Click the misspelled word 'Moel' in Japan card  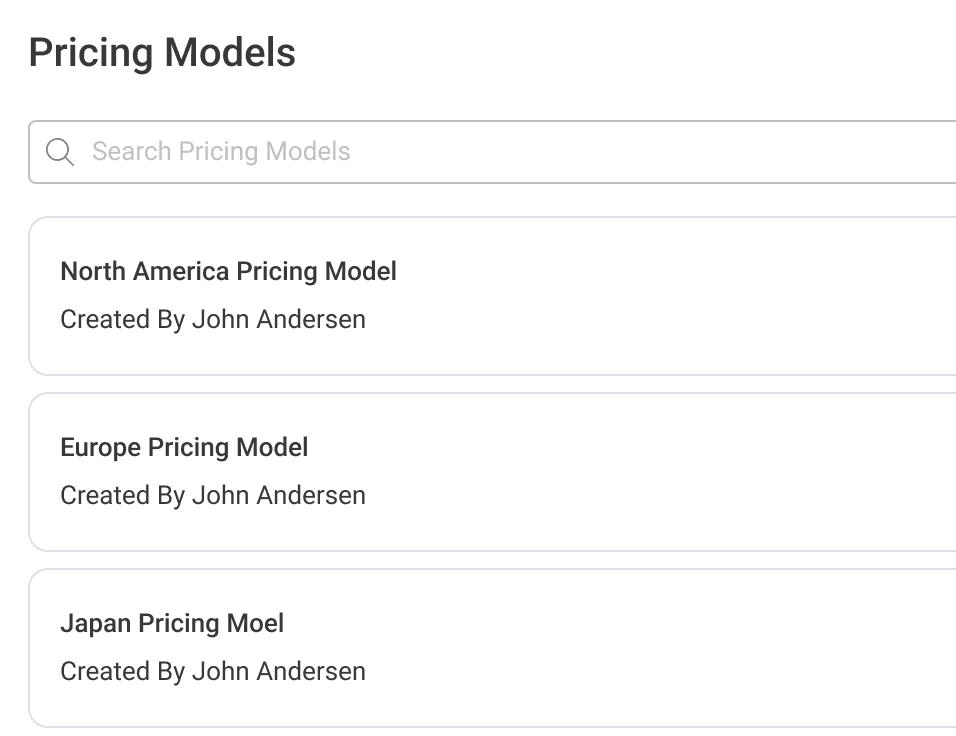point(255,623)
